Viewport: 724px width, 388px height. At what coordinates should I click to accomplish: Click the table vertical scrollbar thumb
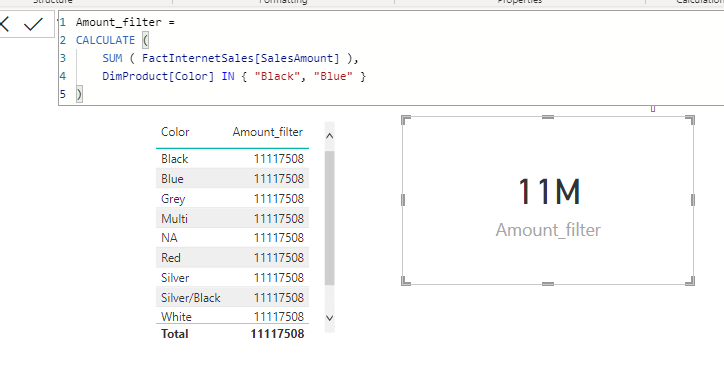click(329, 218)
